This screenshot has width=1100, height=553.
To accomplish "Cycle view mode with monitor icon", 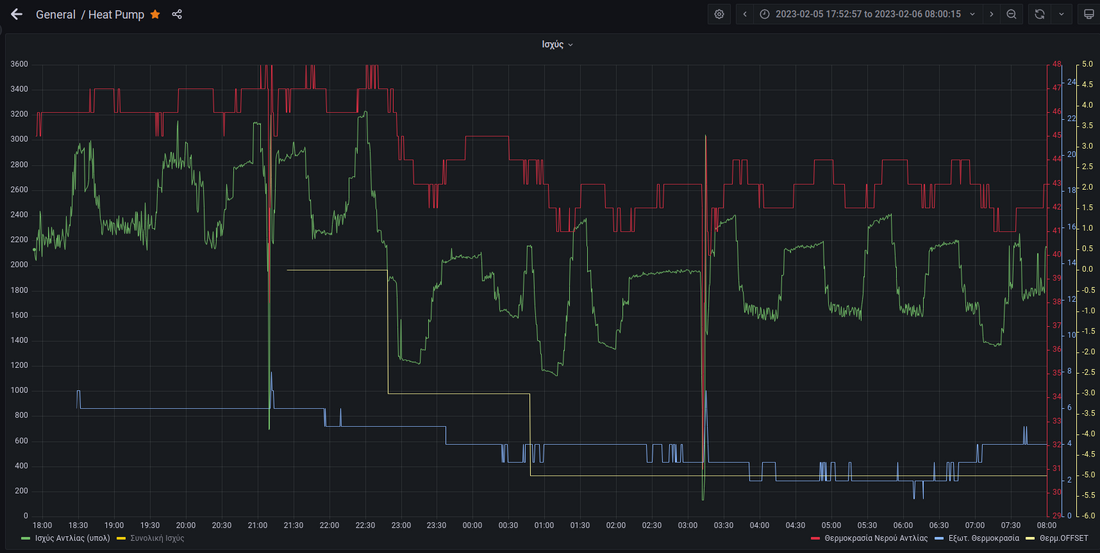I will (1088, 14).
